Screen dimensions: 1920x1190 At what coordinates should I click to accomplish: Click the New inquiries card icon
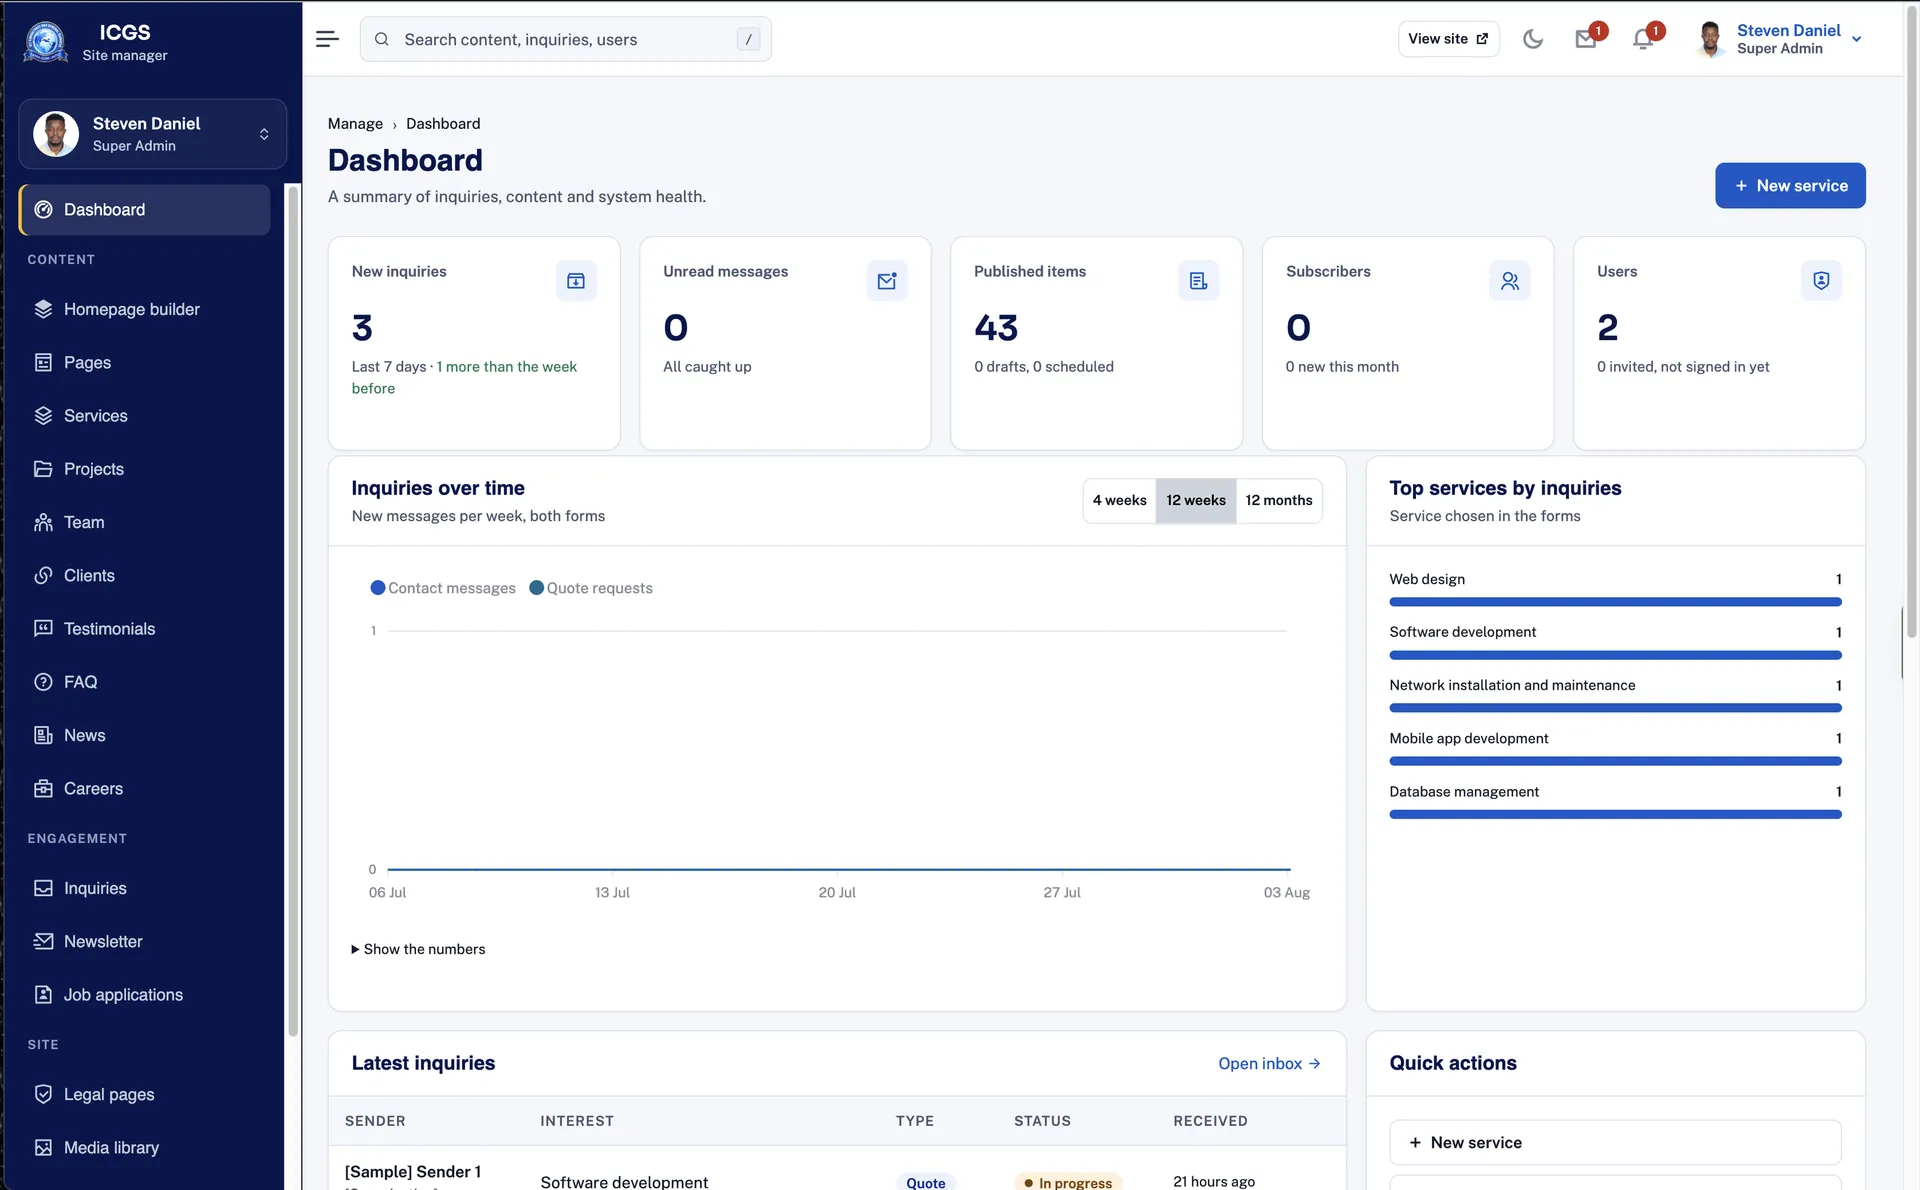(576, 281)
